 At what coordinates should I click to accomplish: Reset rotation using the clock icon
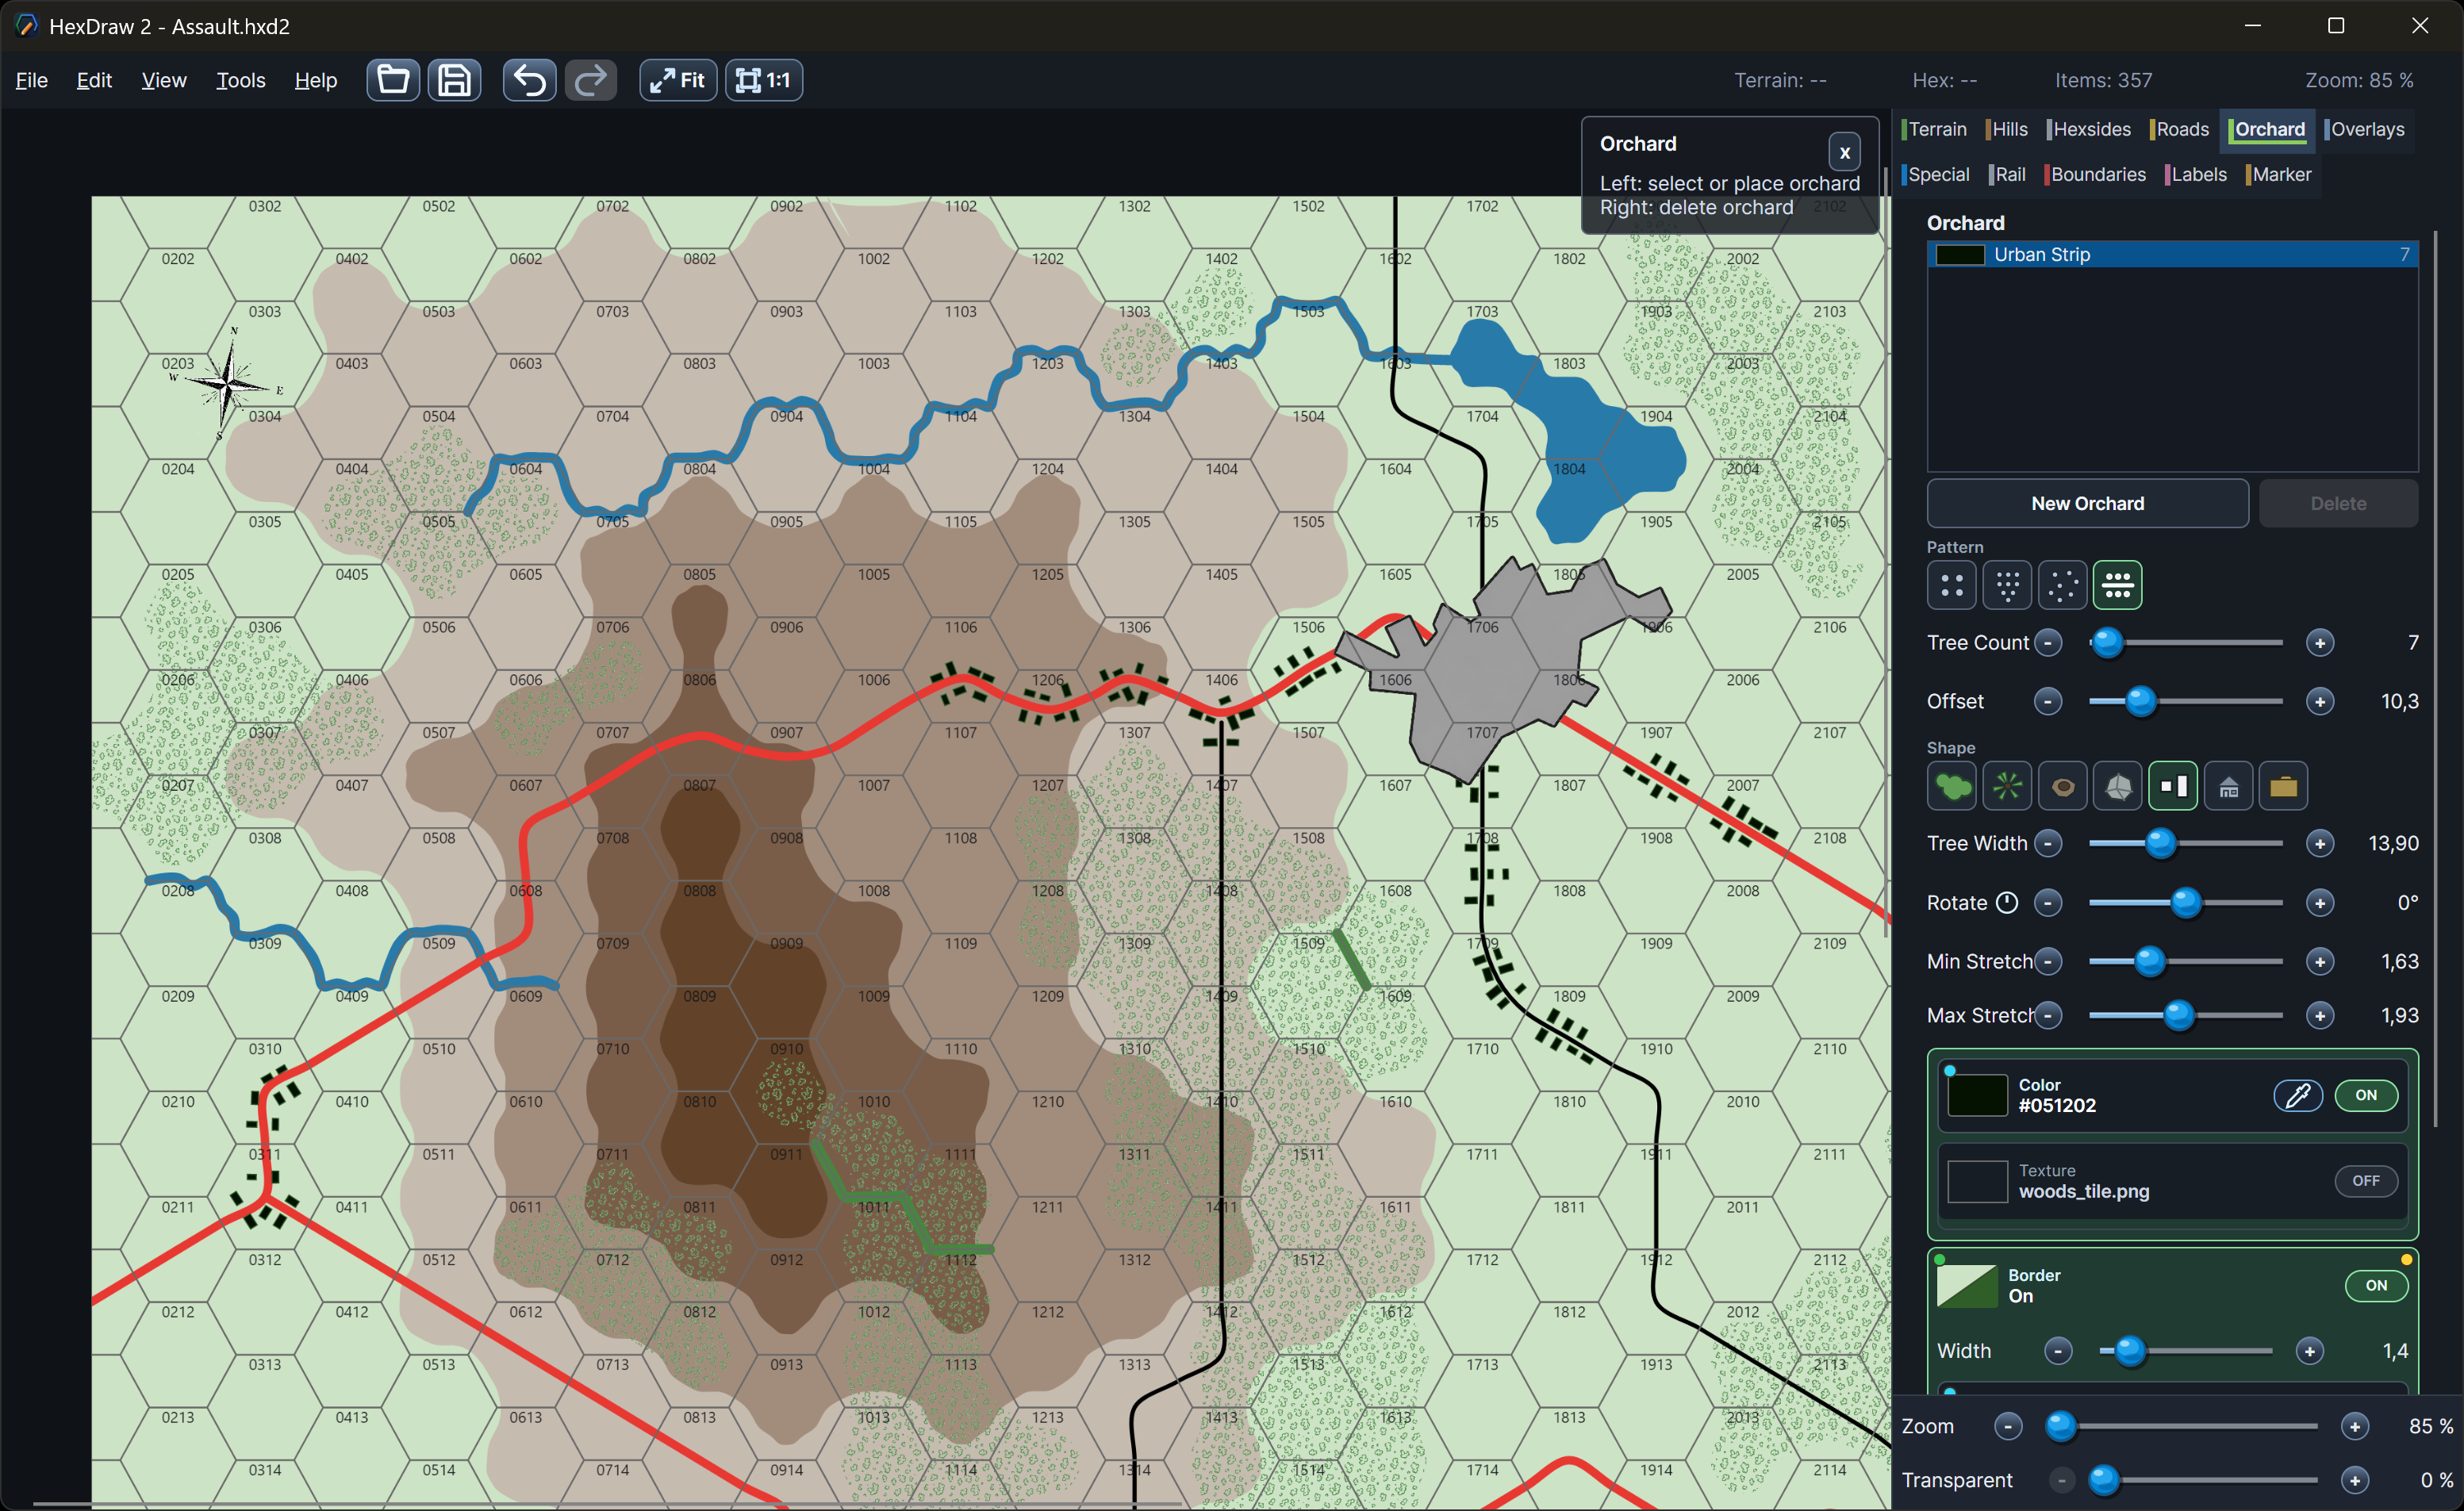[x=2006, y=902]
